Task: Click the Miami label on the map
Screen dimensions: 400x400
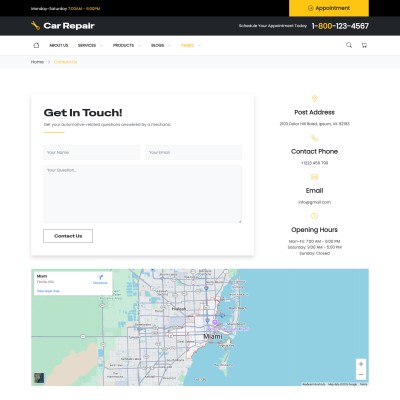Action: point(213,337)
